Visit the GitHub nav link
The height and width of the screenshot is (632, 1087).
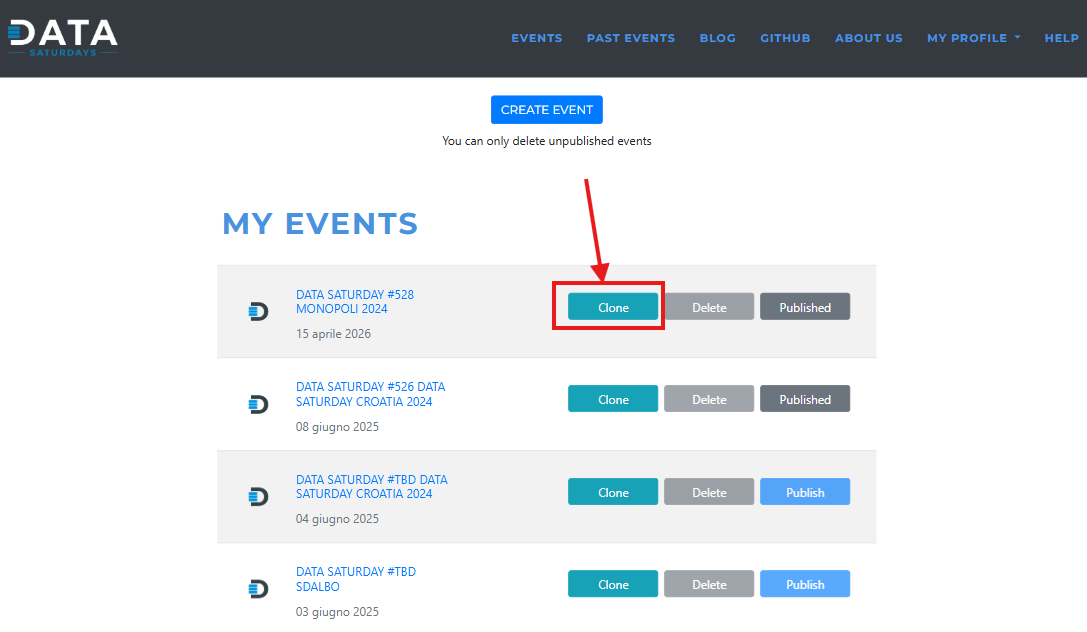(785, 38)
